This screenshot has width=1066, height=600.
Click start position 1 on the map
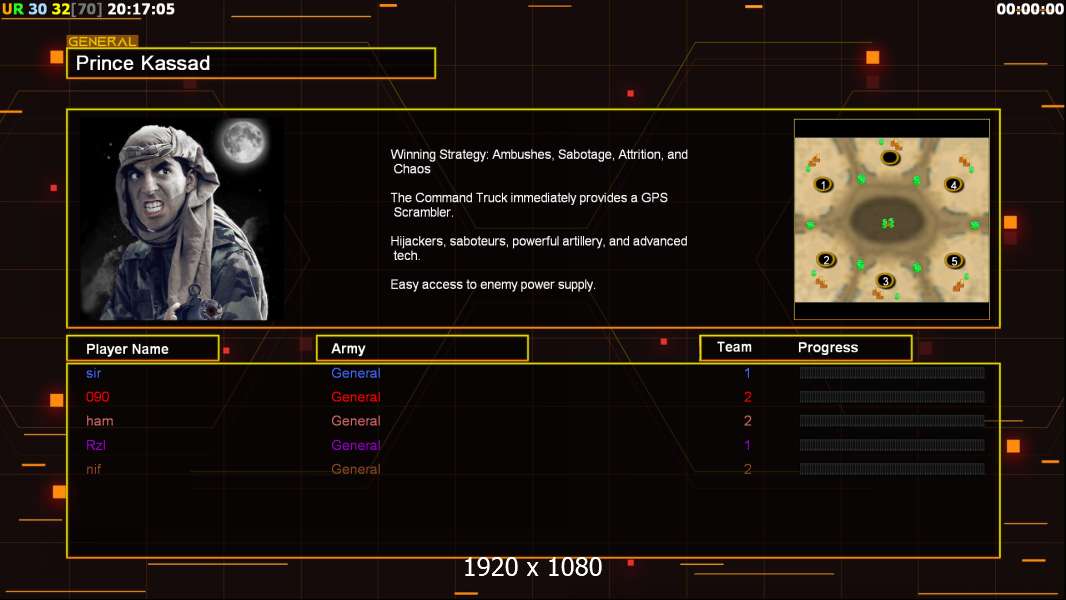[823, 184]
